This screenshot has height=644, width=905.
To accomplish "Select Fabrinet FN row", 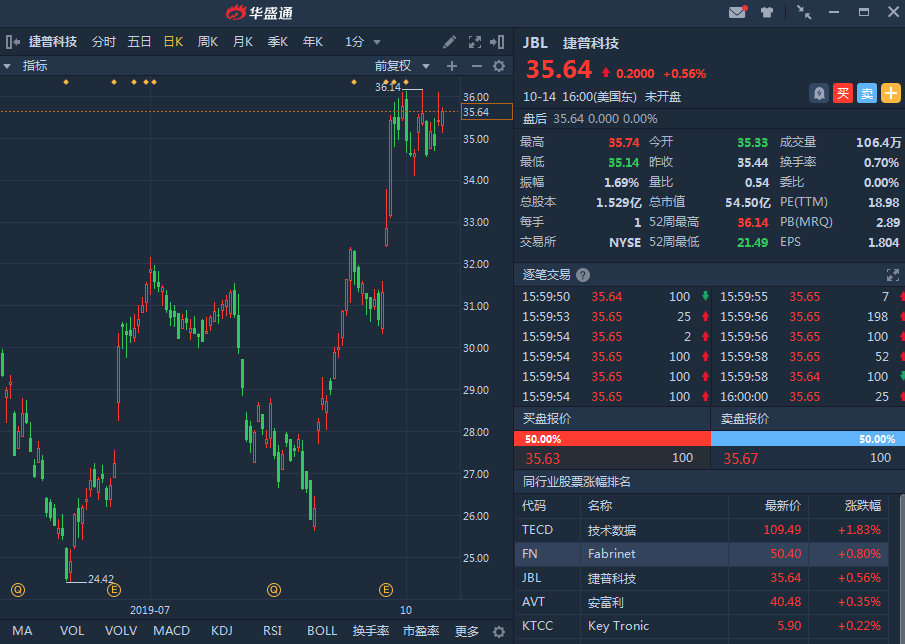I will (x=701, y=554).
